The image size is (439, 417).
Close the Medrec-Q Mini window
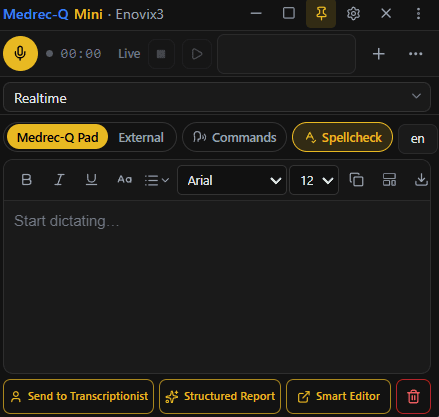(386, 14)
